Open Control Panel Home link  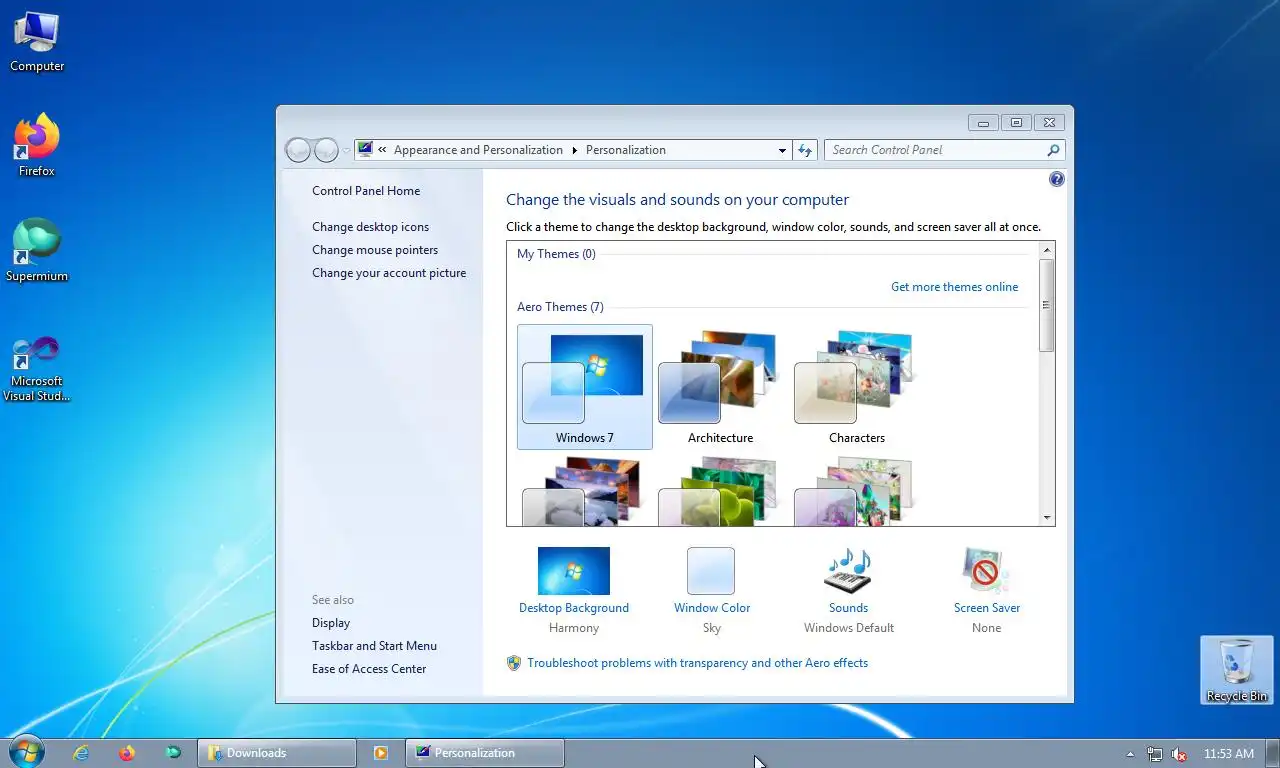click(x=366, y=191)
